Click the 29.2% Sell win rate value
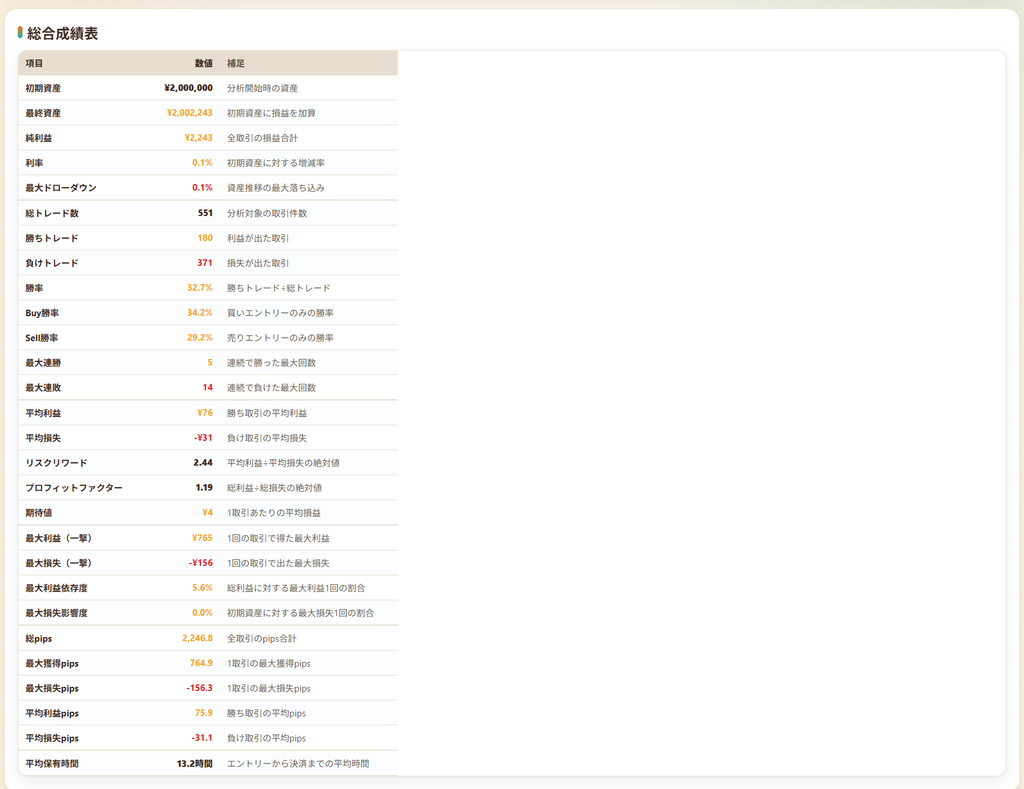Viewport: 1024px width, 789px height. pyautogui.click(x=200, y=338)
